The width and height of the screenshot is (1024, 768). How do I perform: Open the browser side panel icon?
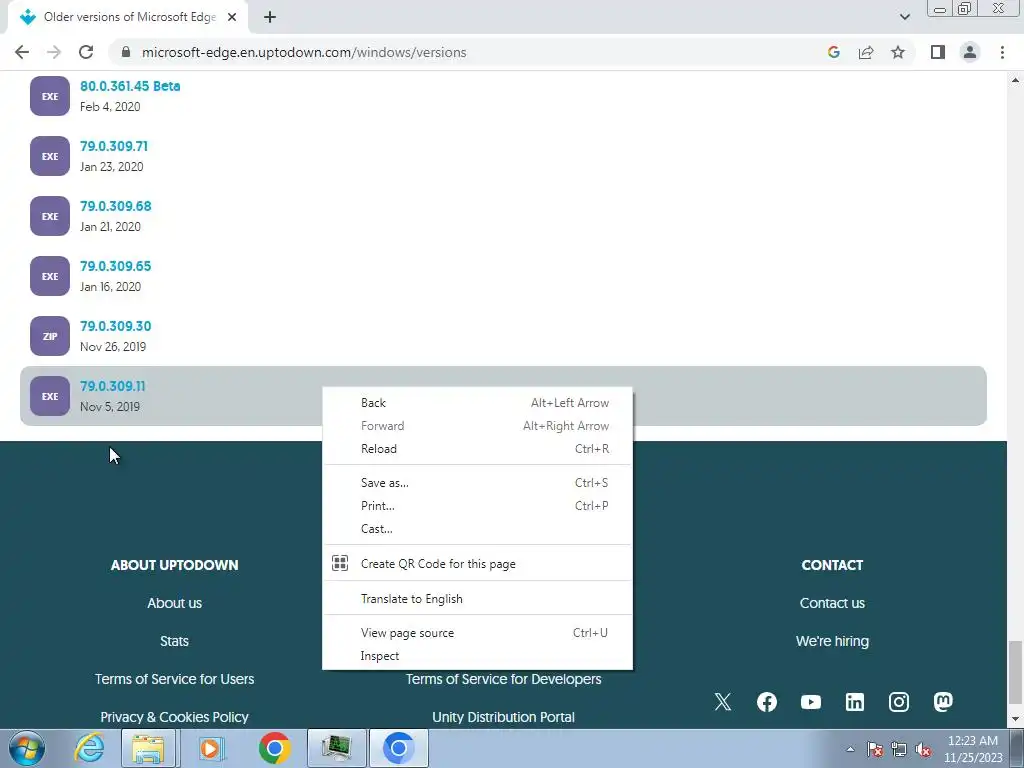click(938, 52)
